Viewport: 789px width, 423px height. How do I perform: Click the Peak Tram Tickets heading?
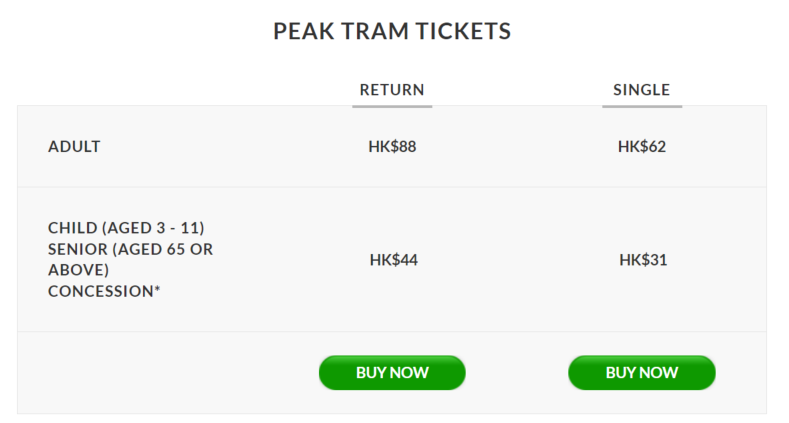392,31
